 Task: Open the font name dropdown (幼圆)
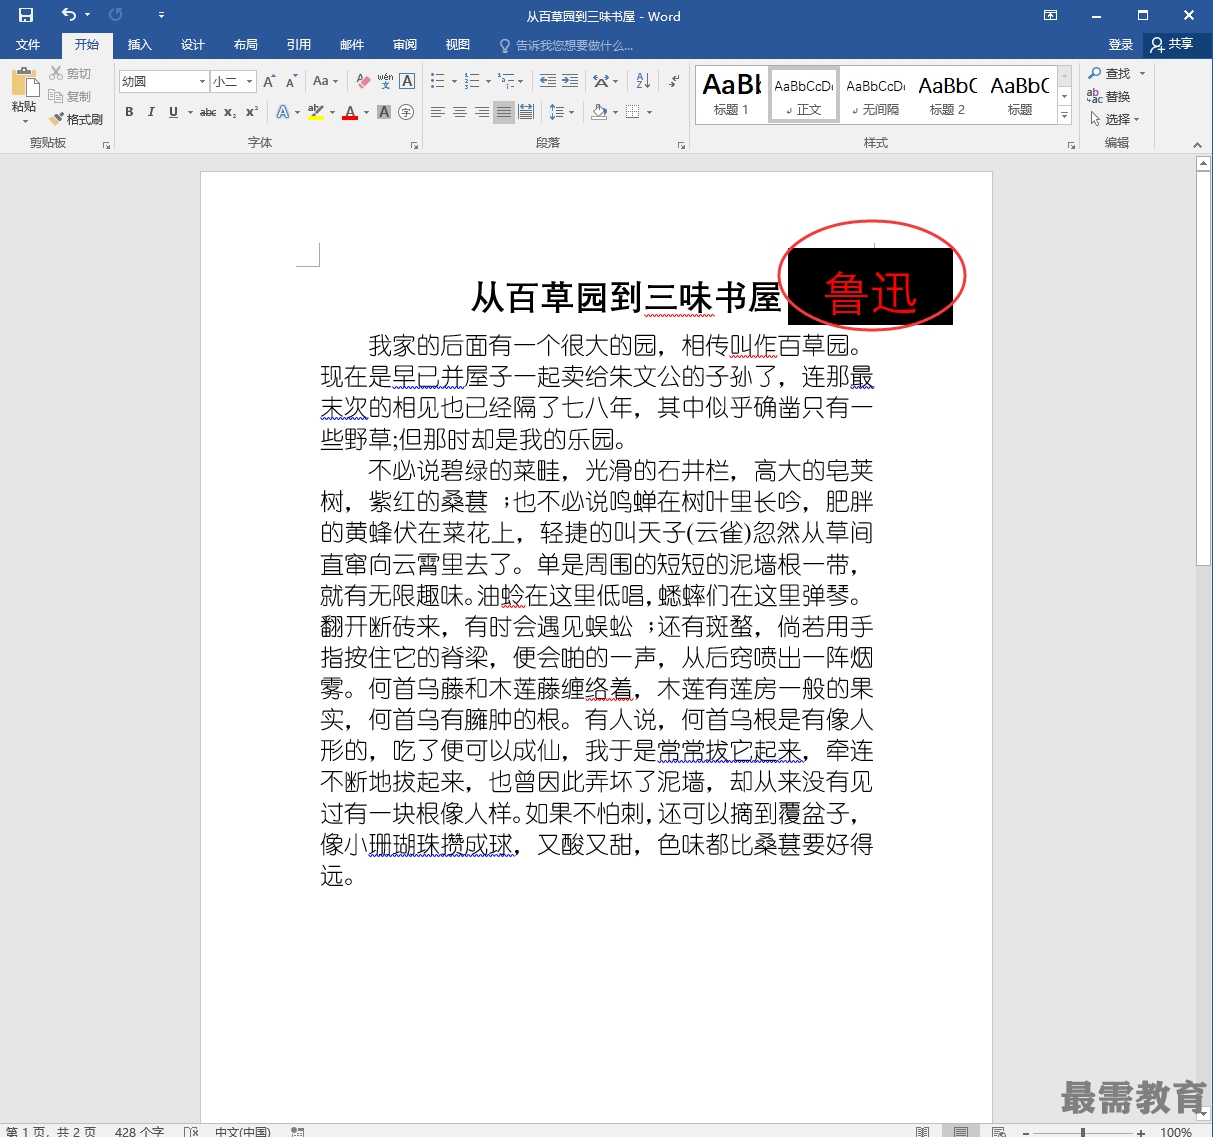202,81
